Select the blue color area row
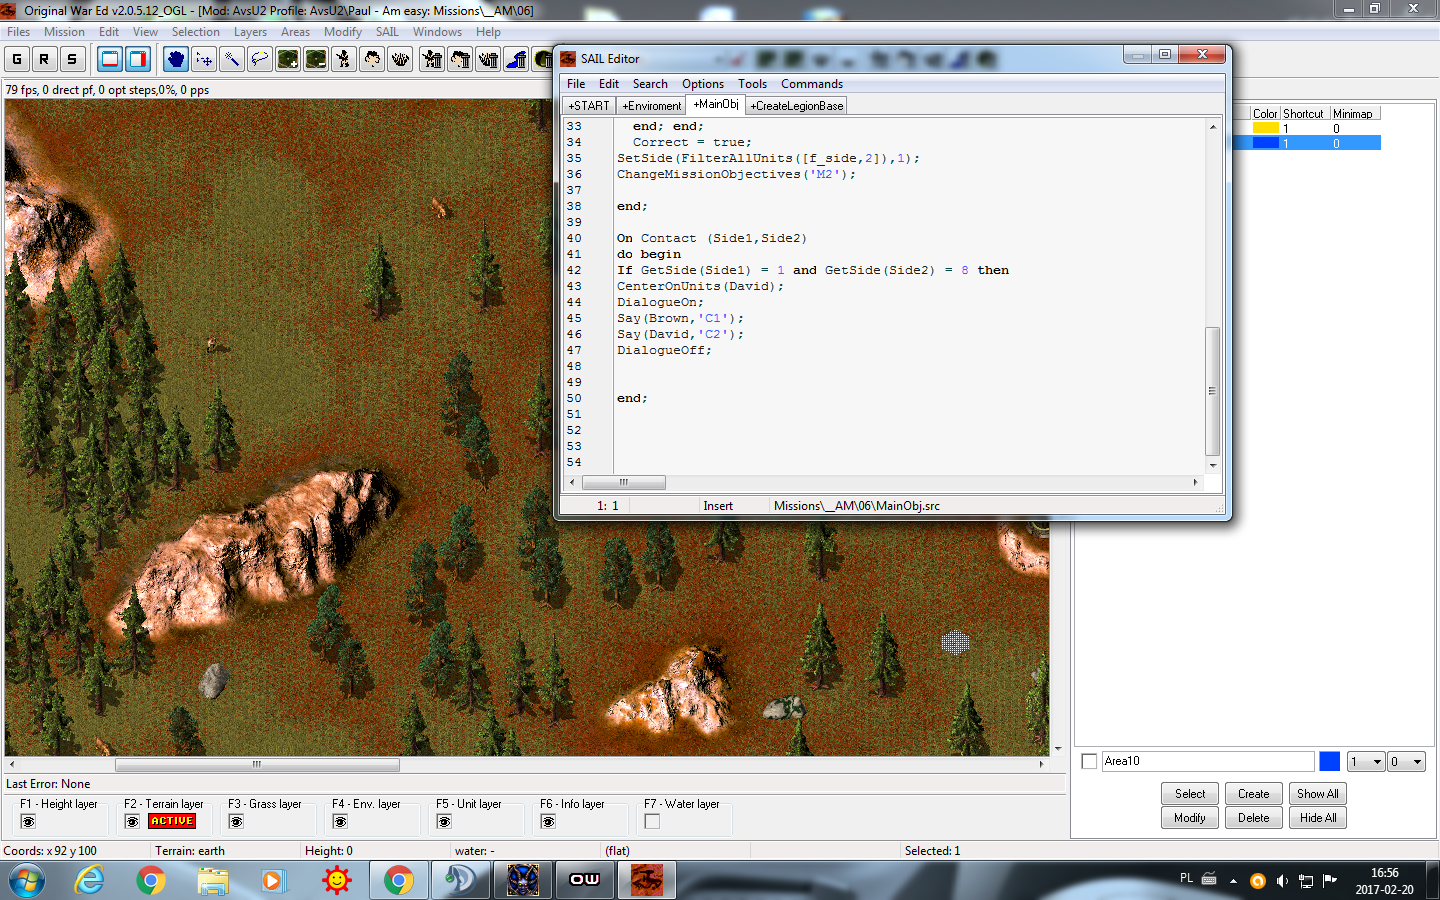This screenshot has height=900, width=1440. [x=1306, y=143]
